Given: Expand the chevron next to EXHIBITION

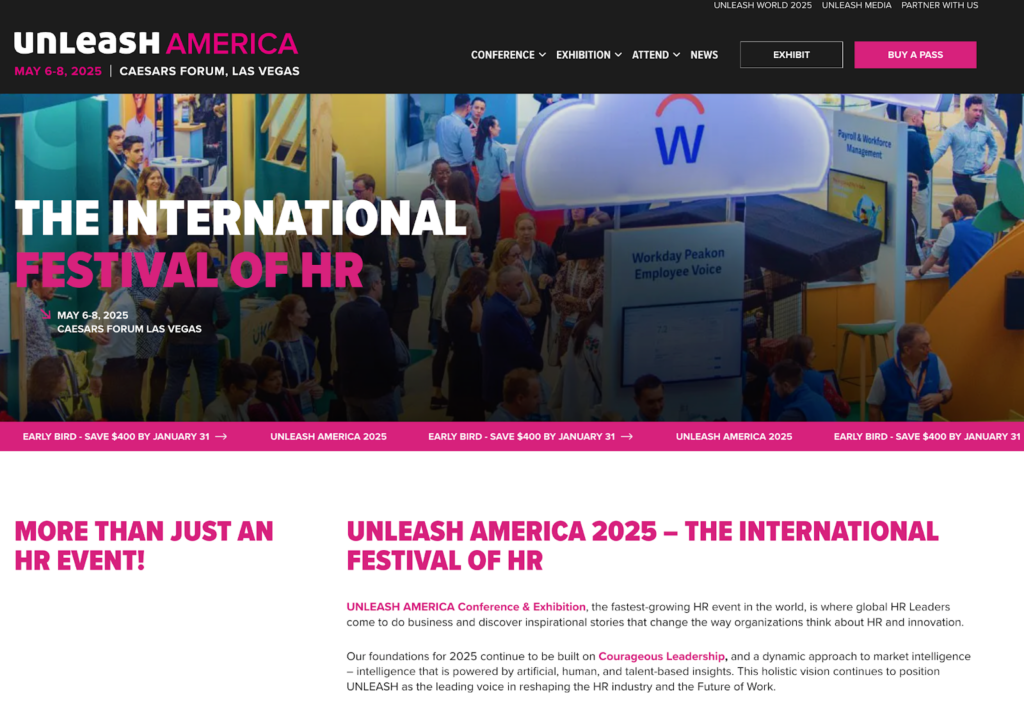Looking at the screenshot, I should click(x=618, y=55).
